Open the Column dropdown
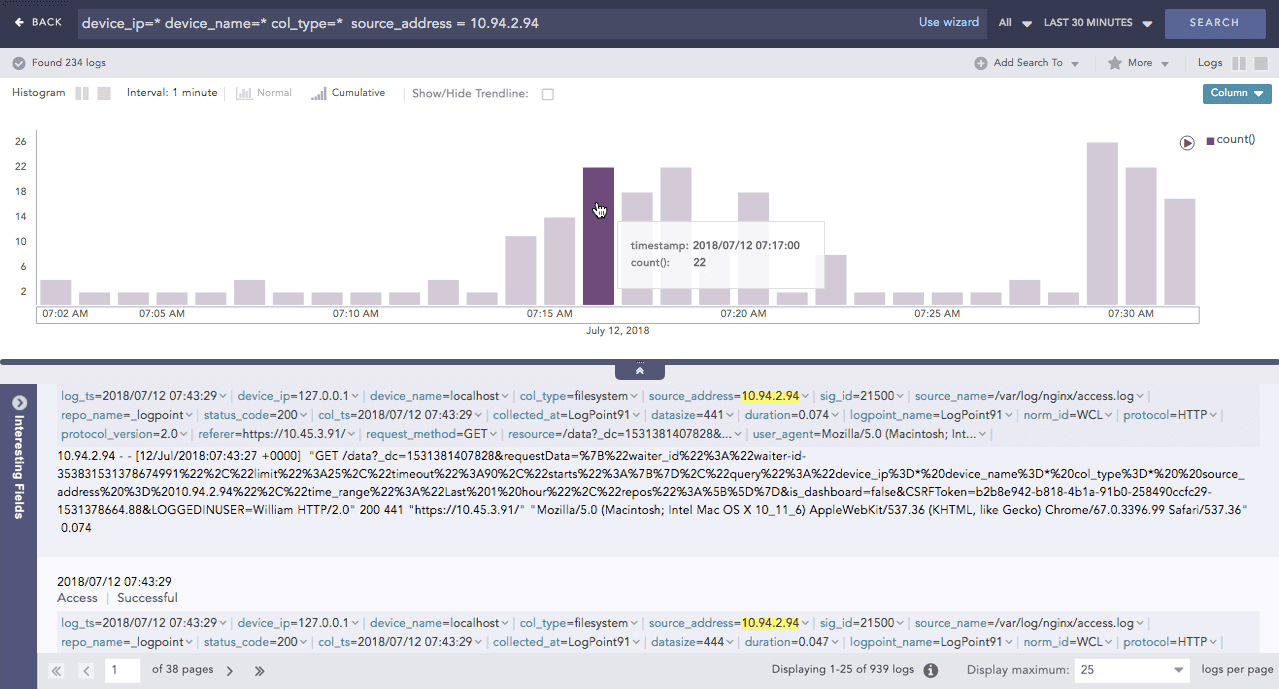This screenshot has height=689, width=1279. click(x=1236, y=93)
